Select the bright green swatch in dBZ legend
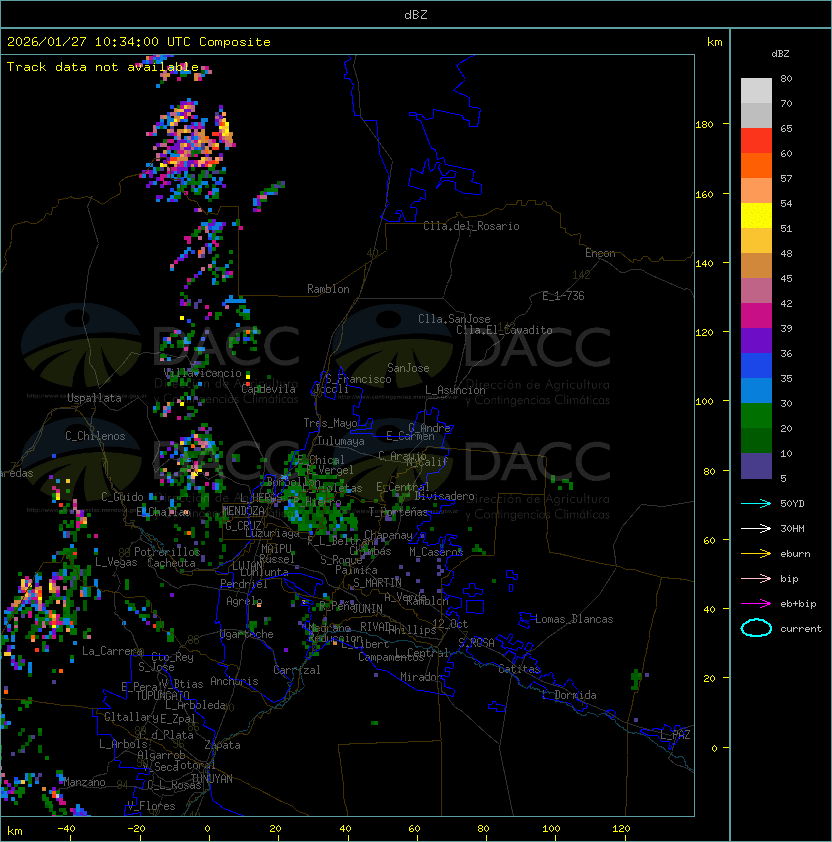 tap(756, 415)
